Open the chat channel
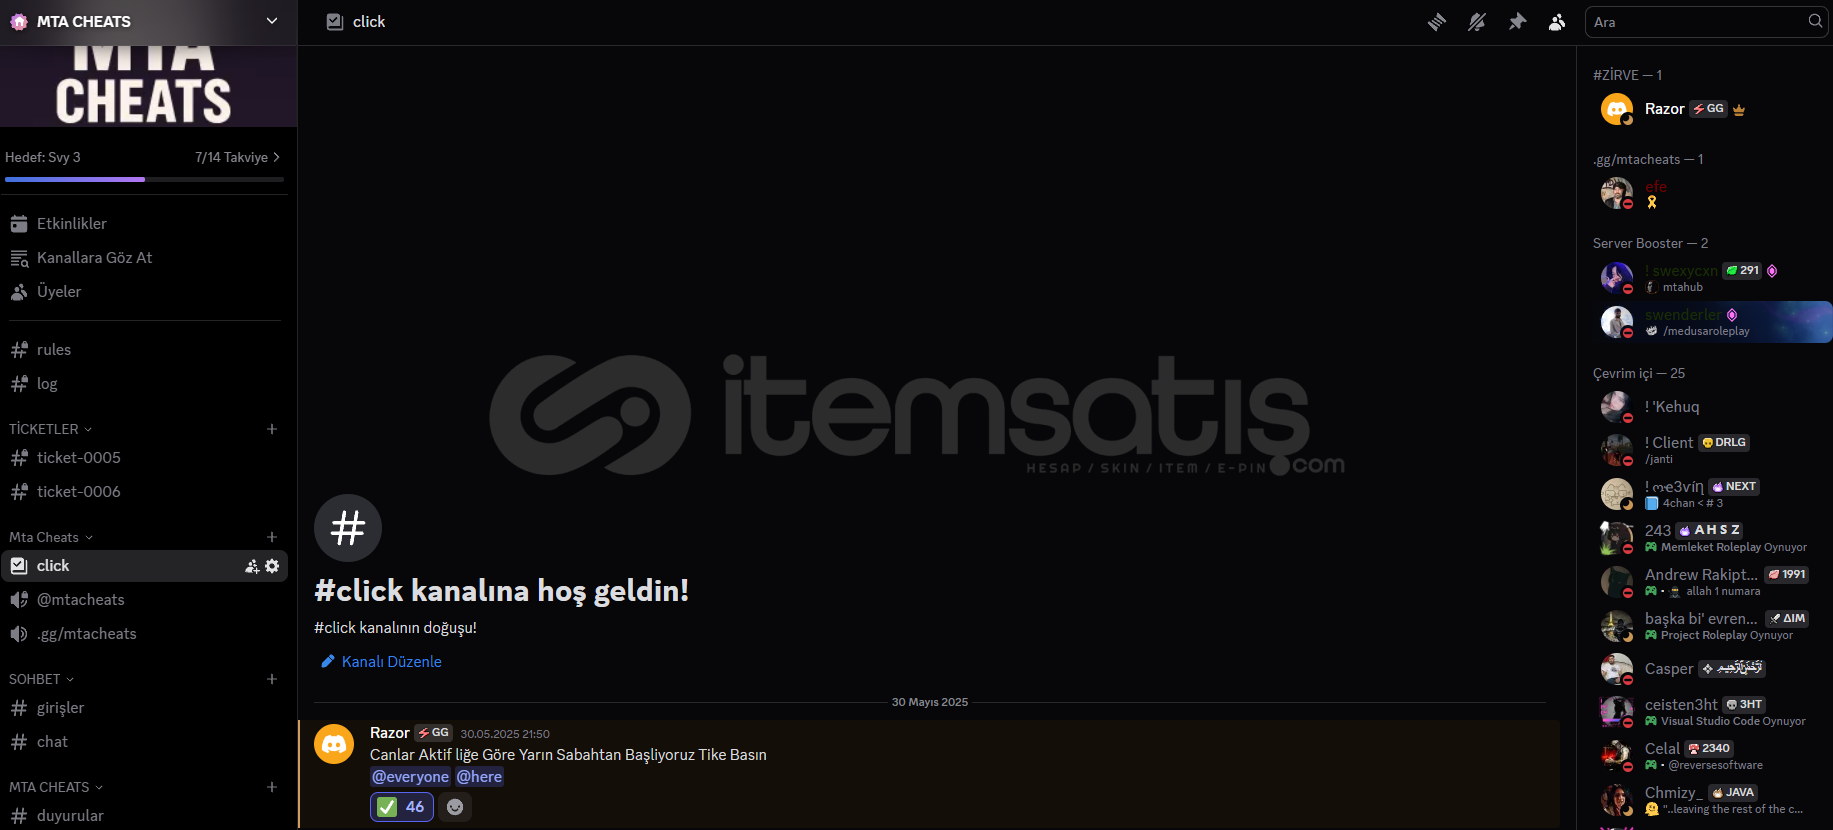This screenshot has height=830, width=1833. tap(144, 742)
